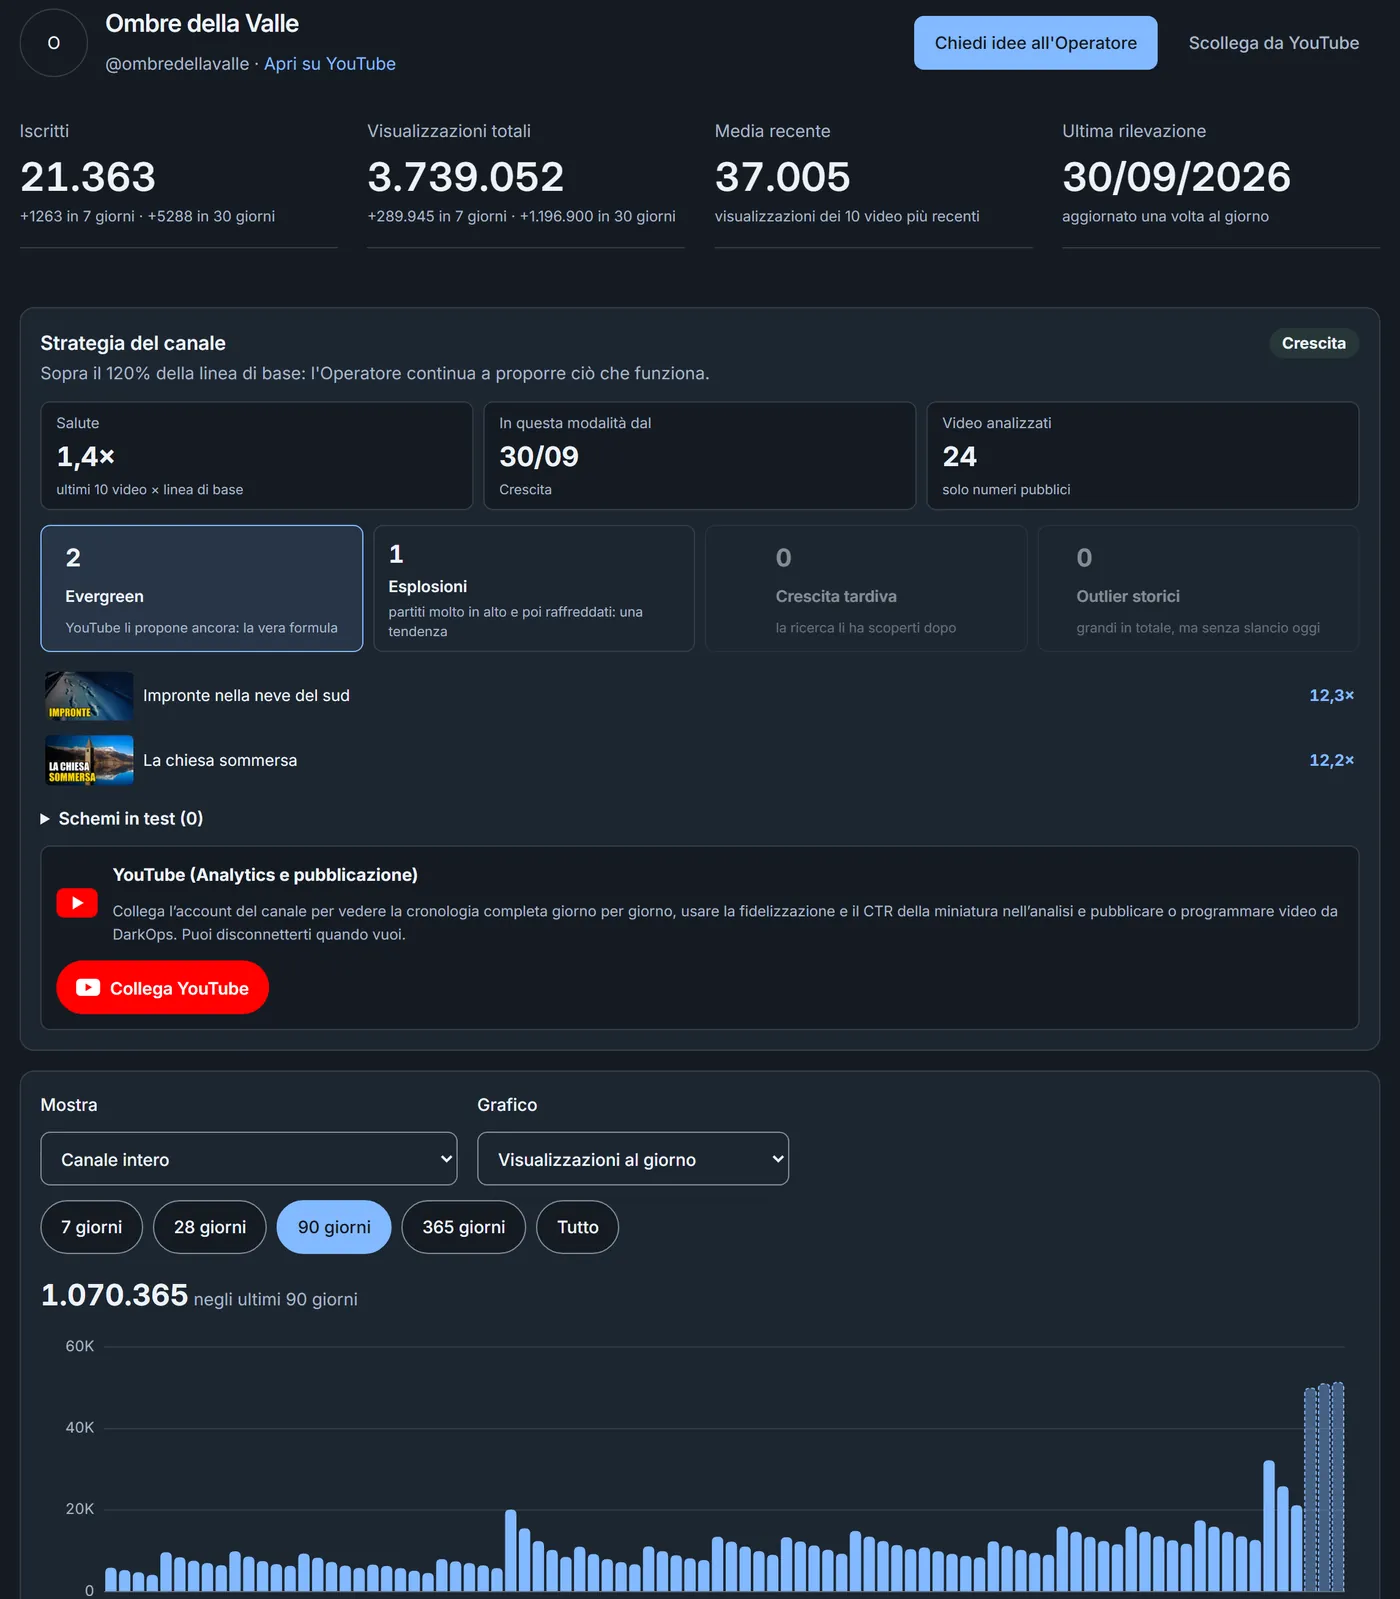
Task: Open the Canale intero dropdown
Action: coord(249,1159)
